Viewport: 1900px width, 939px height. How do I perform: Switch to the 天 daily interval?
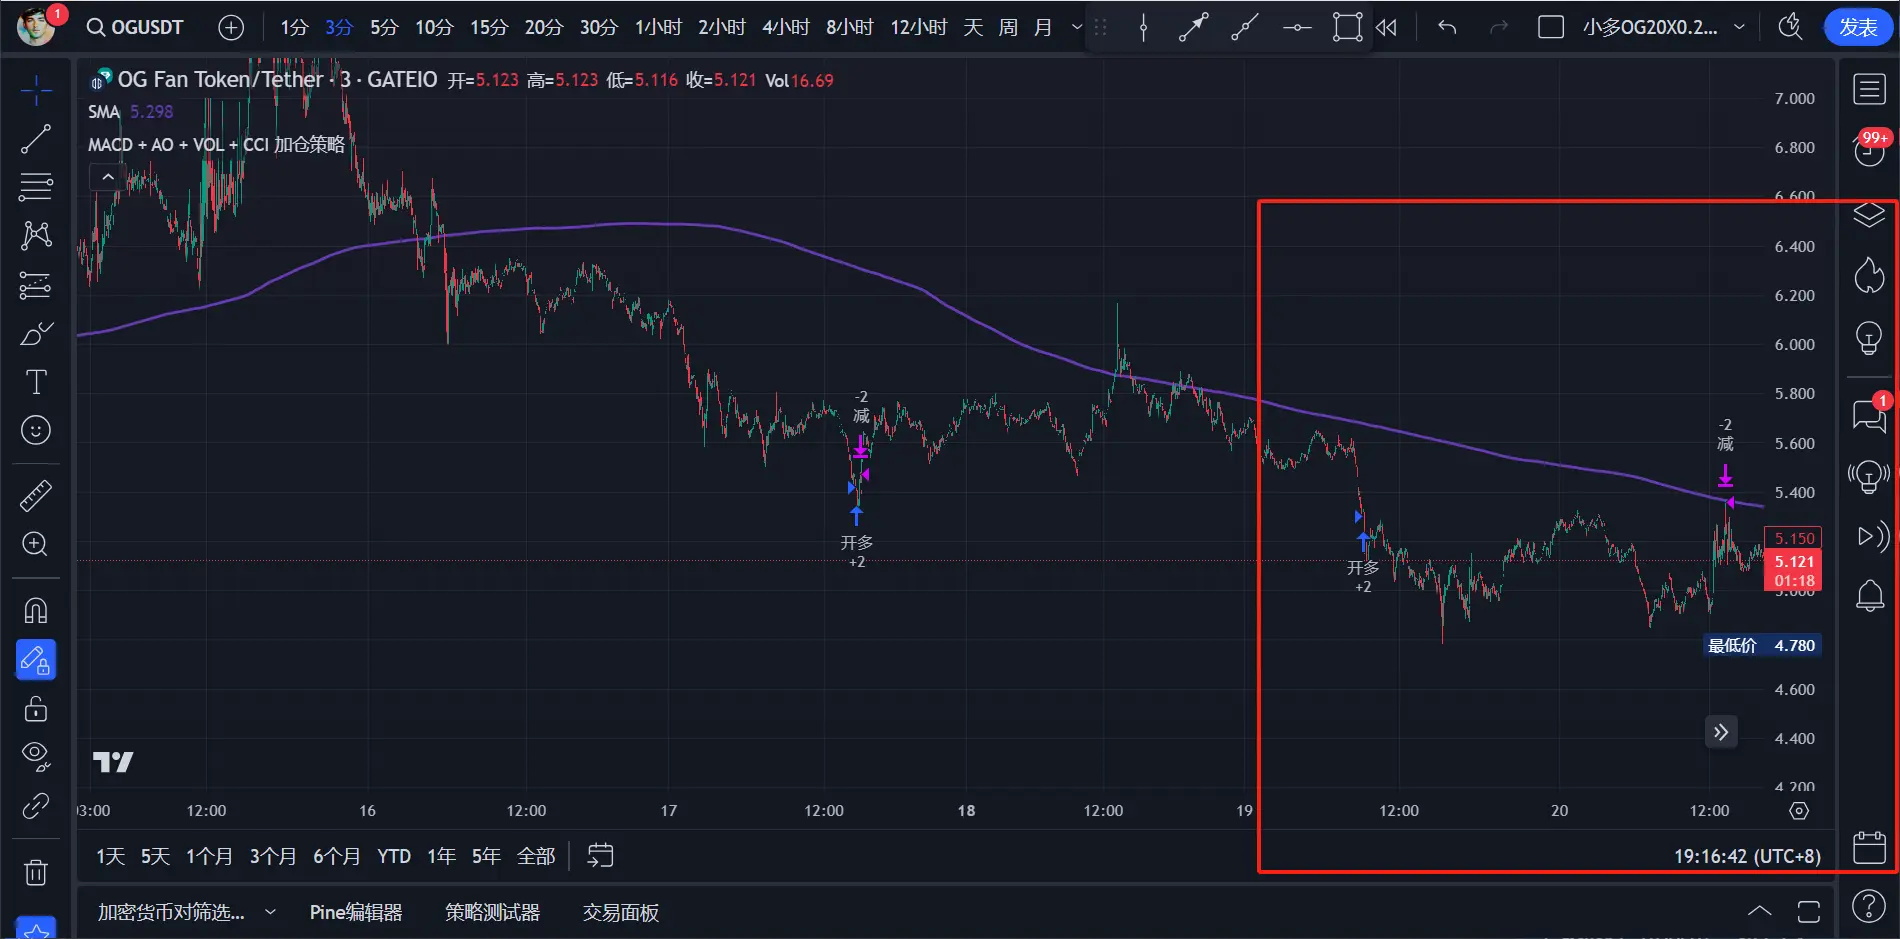(x=973, y=27)
